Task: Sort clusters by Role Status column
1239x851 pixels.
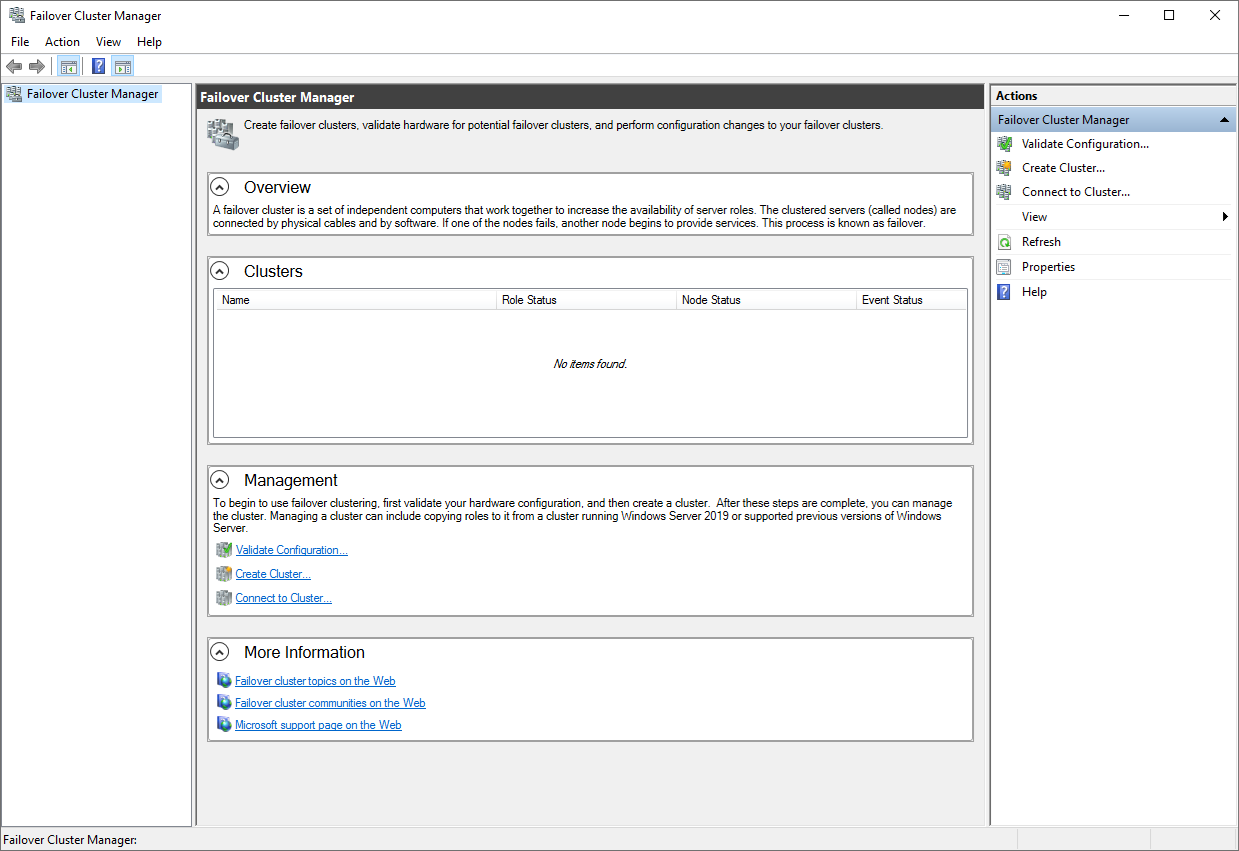Action: point(587,300)
